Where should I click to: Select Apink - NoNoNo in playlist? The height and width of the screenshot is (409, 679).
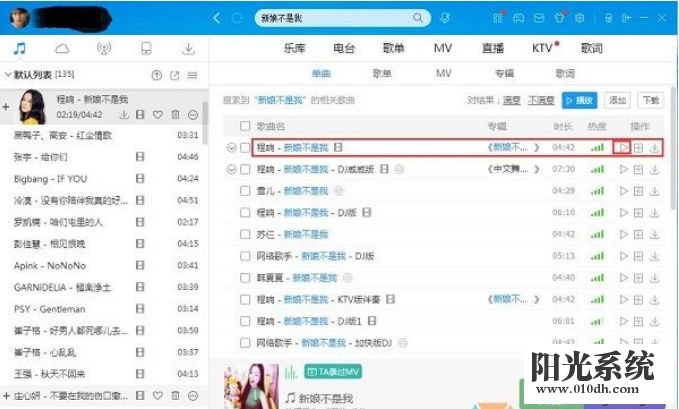click(50, 266)
